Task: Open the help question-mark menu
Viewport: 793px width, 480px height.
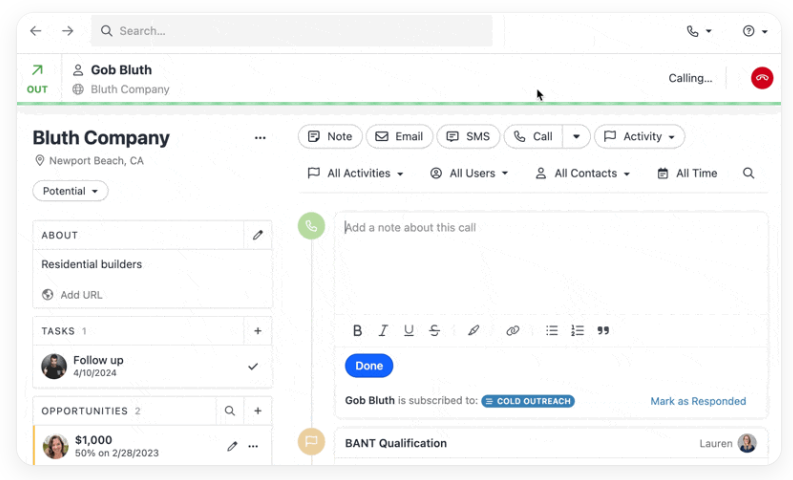Action: (755, 31)
